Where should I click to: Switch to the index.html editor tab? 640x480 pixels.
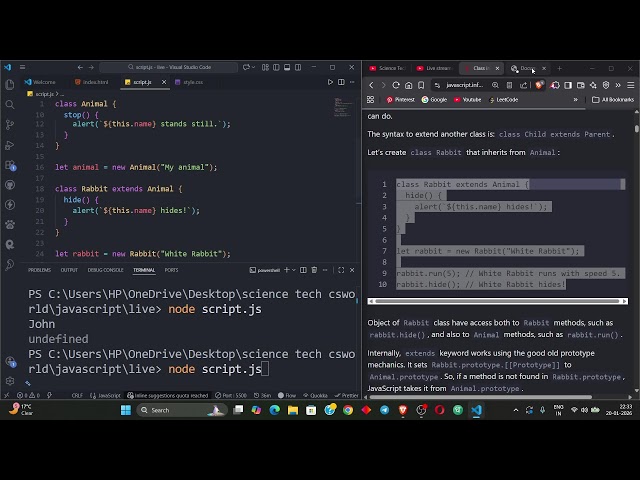click(92, 82)
